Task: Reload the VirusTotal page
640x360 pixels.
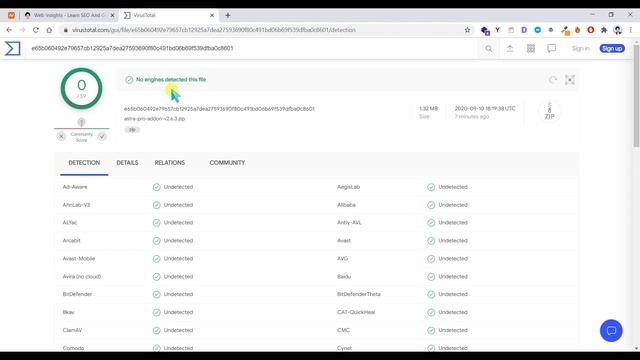Action: click(36, 30)
